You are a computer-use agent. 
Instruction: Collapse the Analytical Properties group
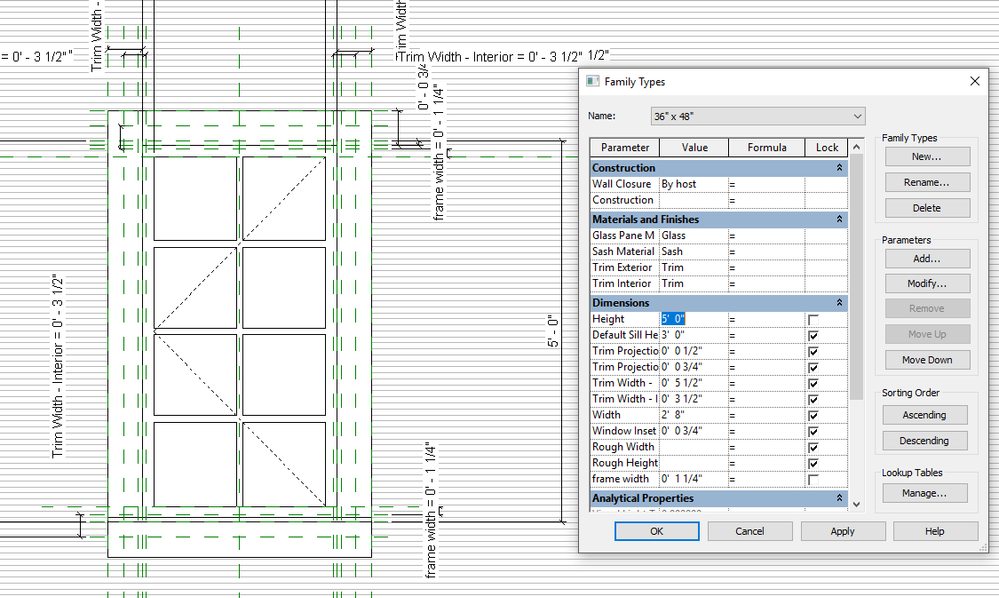tap(839, 498)
